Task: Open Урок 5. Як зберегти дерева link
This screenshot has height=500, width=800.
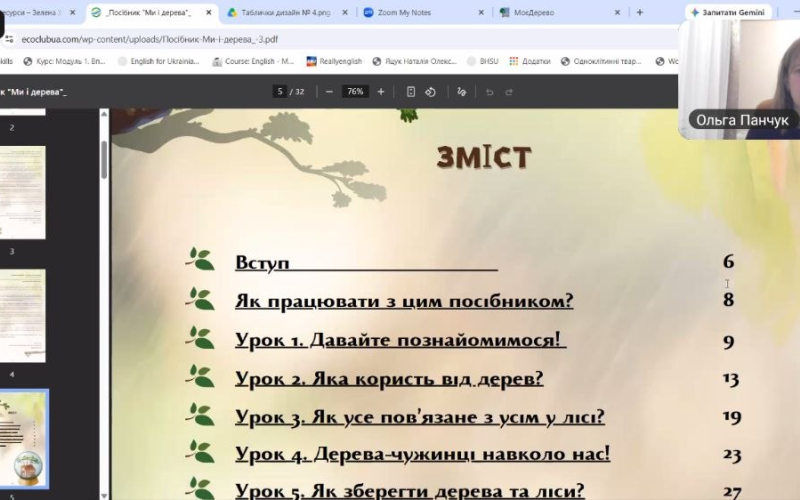Action: [410, 491]
